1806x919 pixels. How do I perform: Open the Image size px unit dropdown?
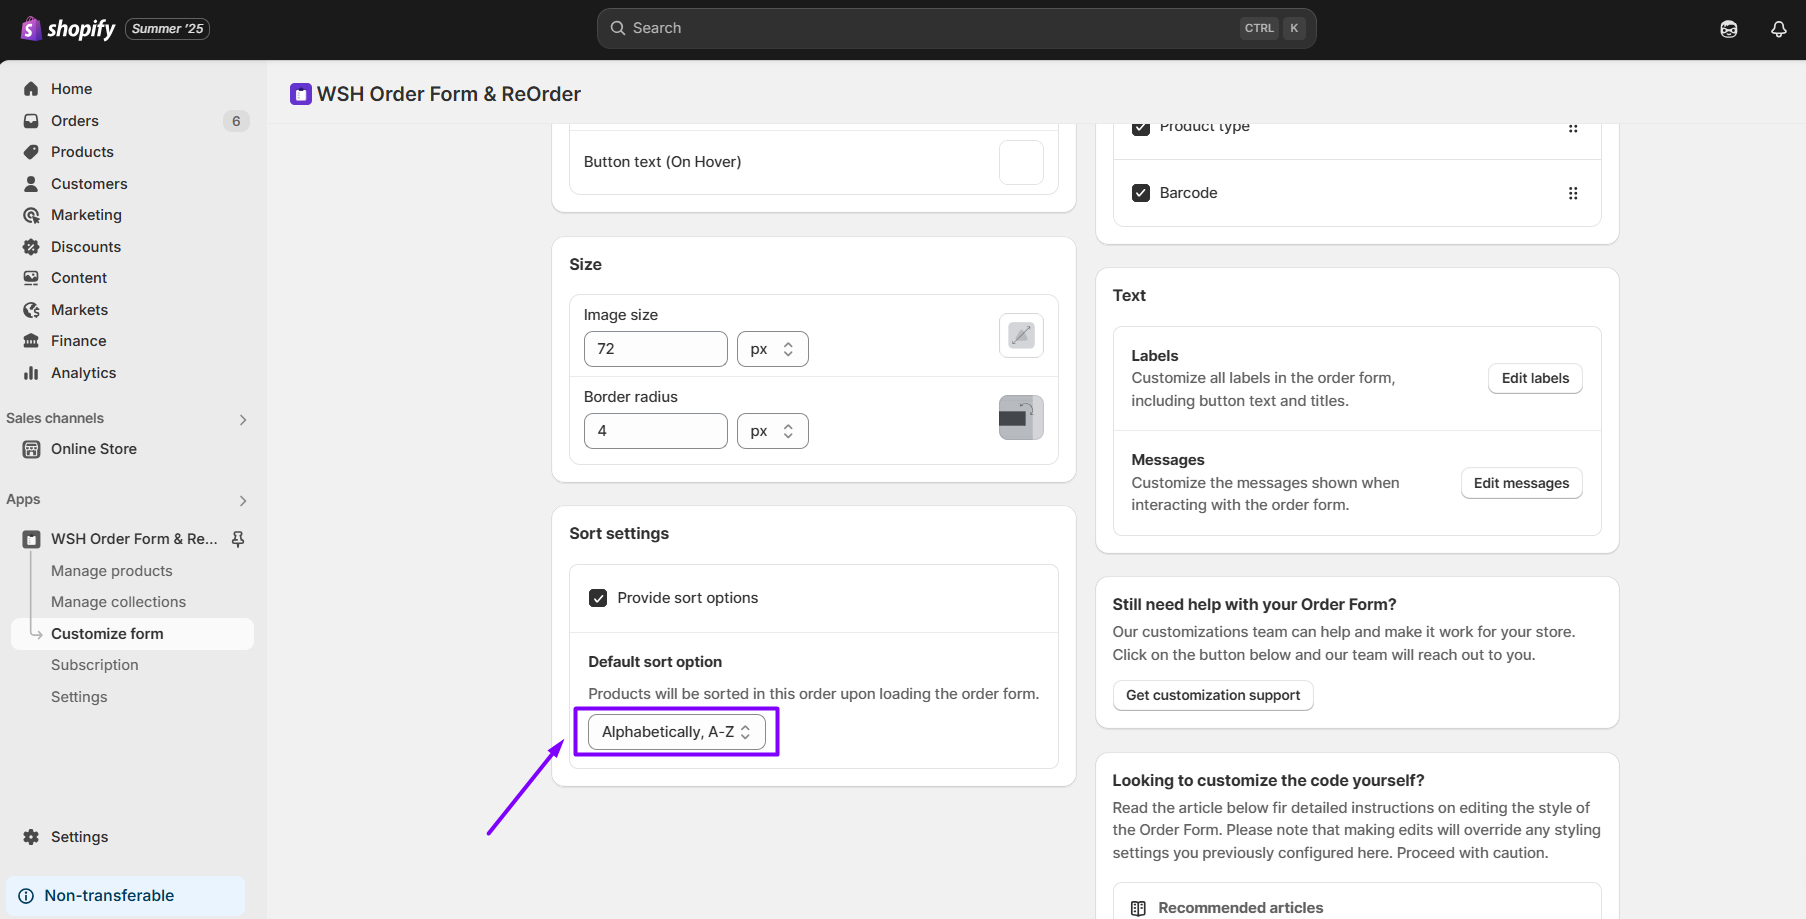[x=772, y=349]
